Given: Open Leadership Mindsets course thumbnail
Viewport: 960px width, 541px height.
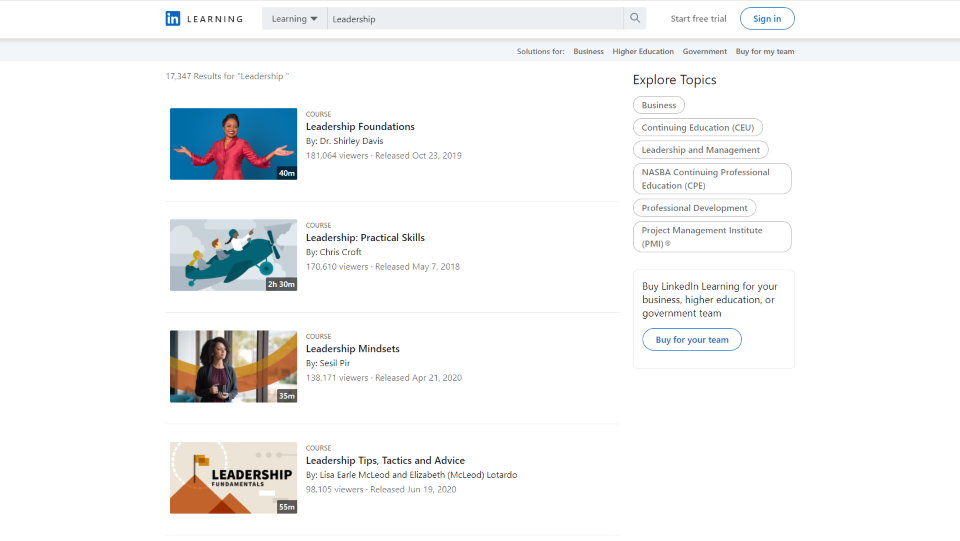Looking at the screenshot, I should pyautogui.click(x=233, y=367).
